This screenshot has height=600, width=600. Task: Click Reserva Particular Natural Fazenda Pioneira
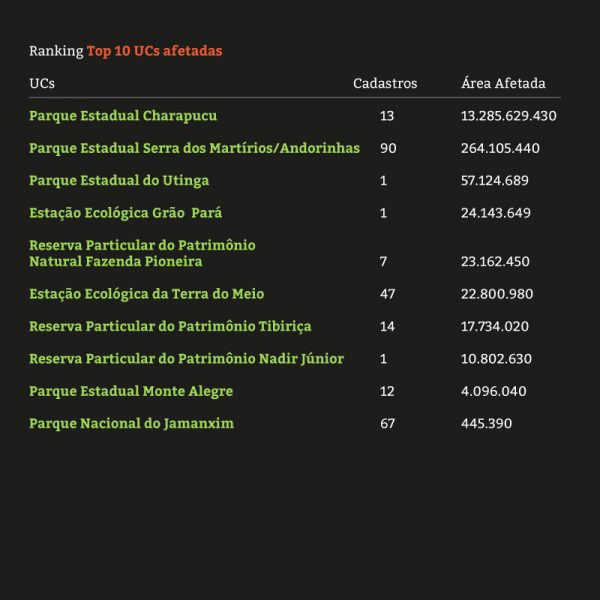(142, 253)
